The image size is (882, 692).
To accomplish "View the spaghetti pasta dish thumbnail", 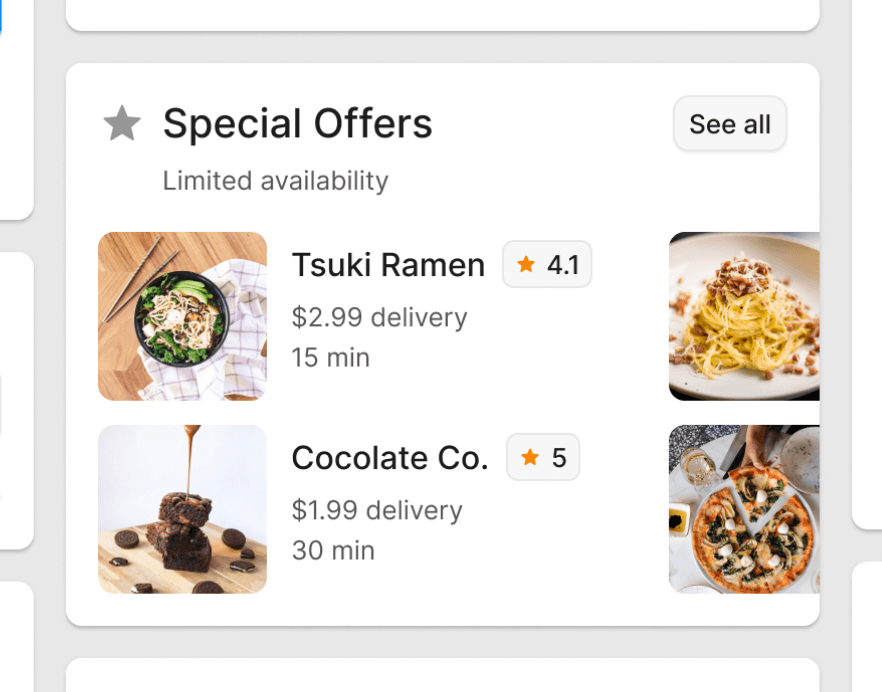I will coord(744,316).
